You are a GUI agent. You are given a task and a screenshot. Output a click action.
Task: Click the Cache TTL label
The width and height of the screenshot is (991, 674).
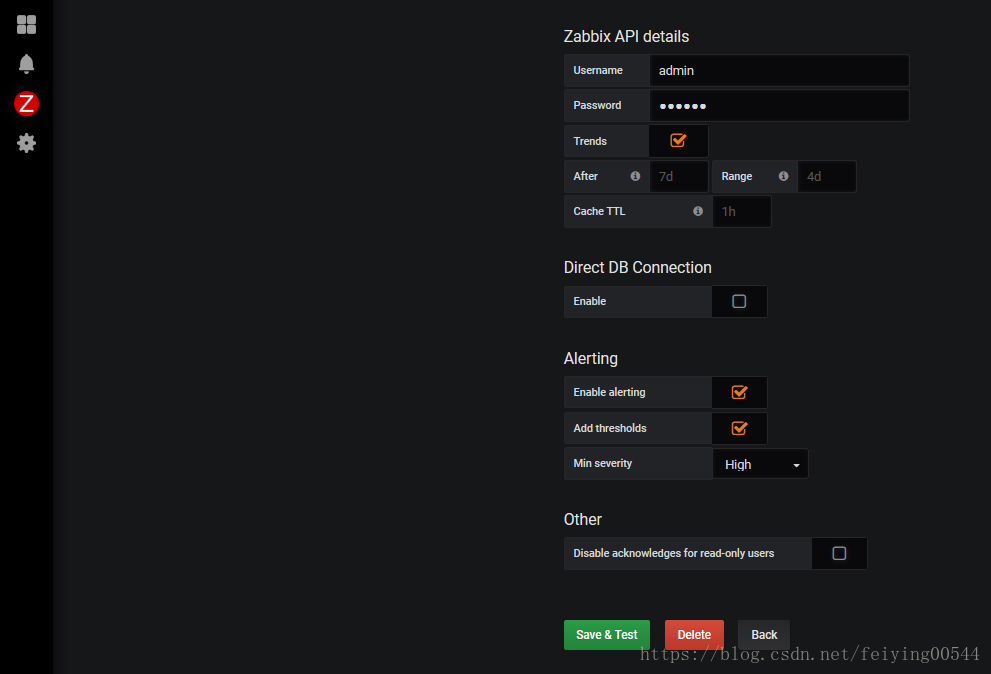(x=599, y=211)
